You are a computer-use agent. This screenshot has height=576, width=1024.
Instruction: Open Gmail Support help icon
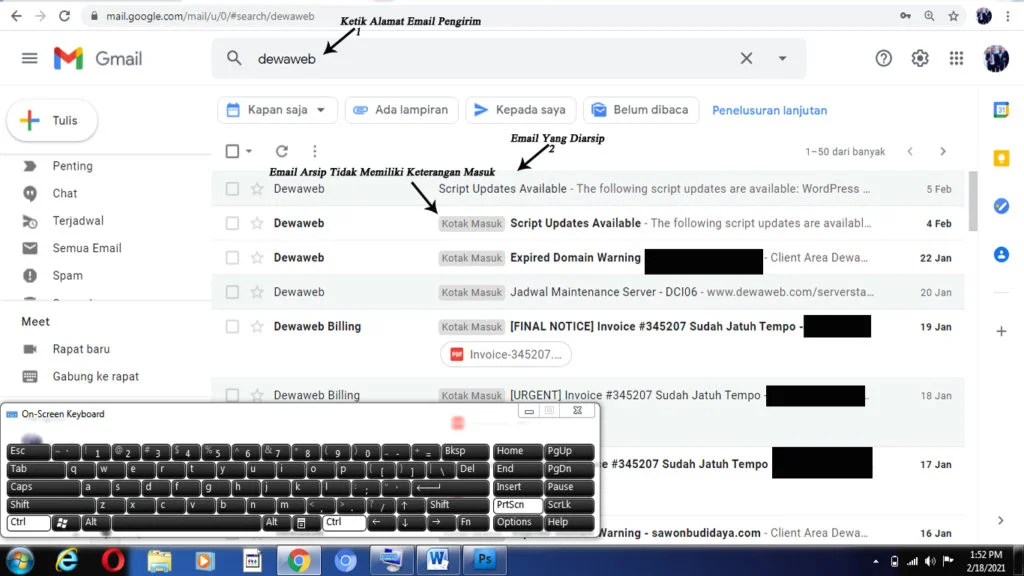(883, 58)
